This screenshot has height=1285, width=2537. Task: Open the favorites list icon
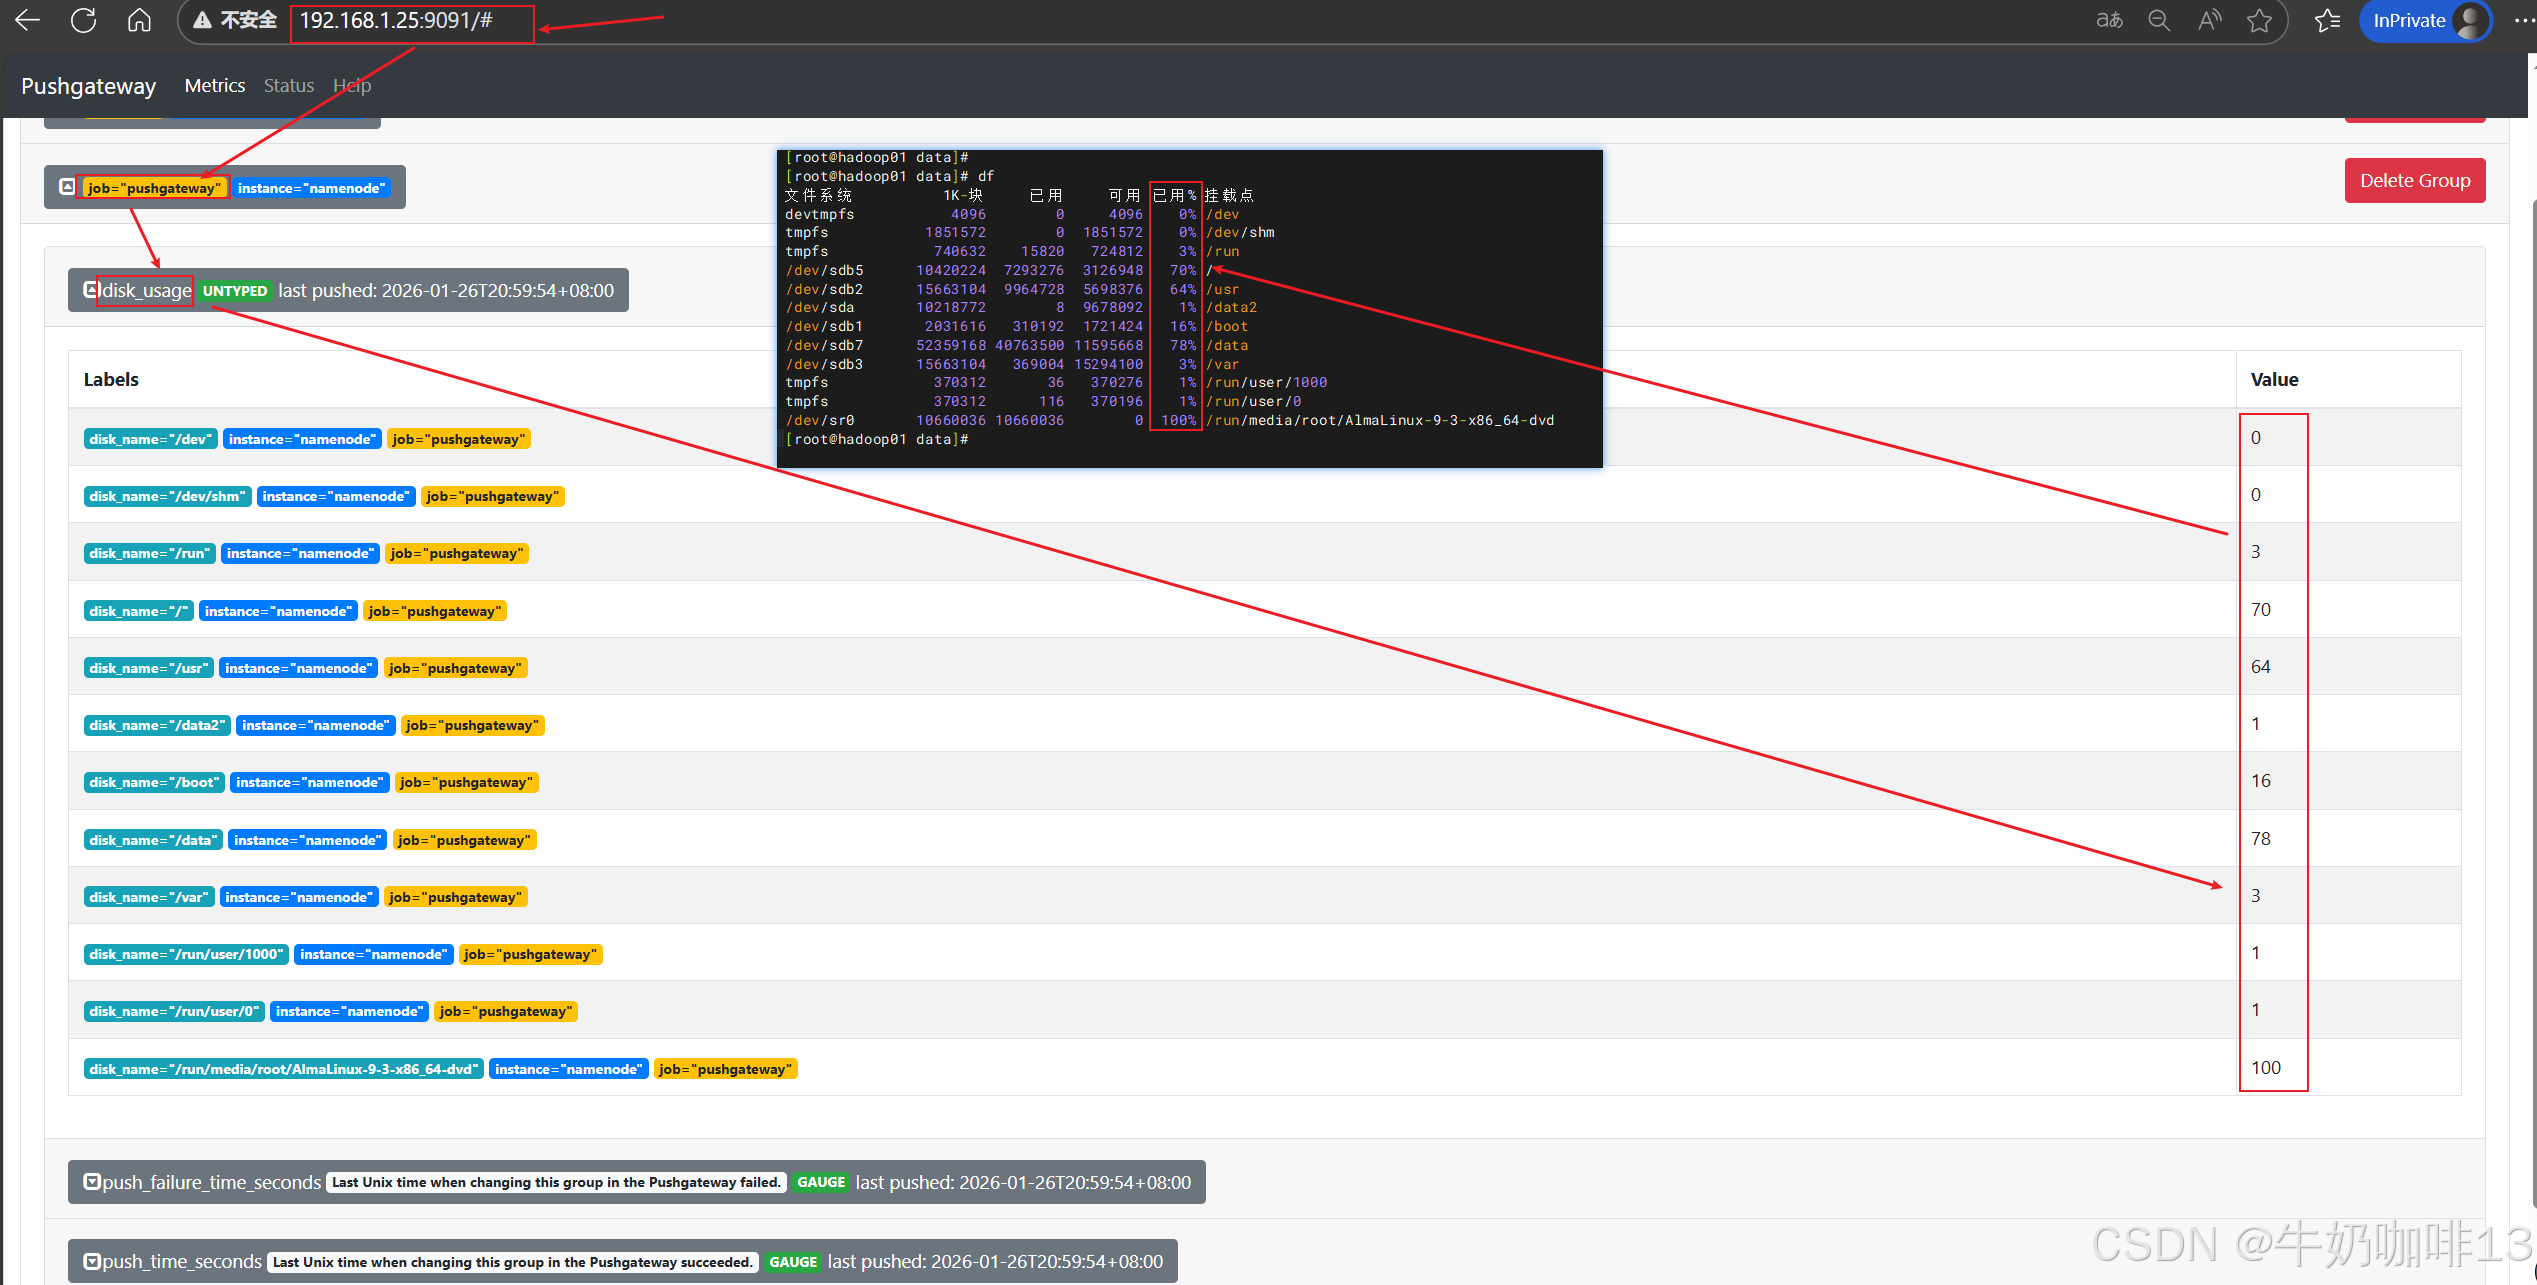[x=2327, y=20]
